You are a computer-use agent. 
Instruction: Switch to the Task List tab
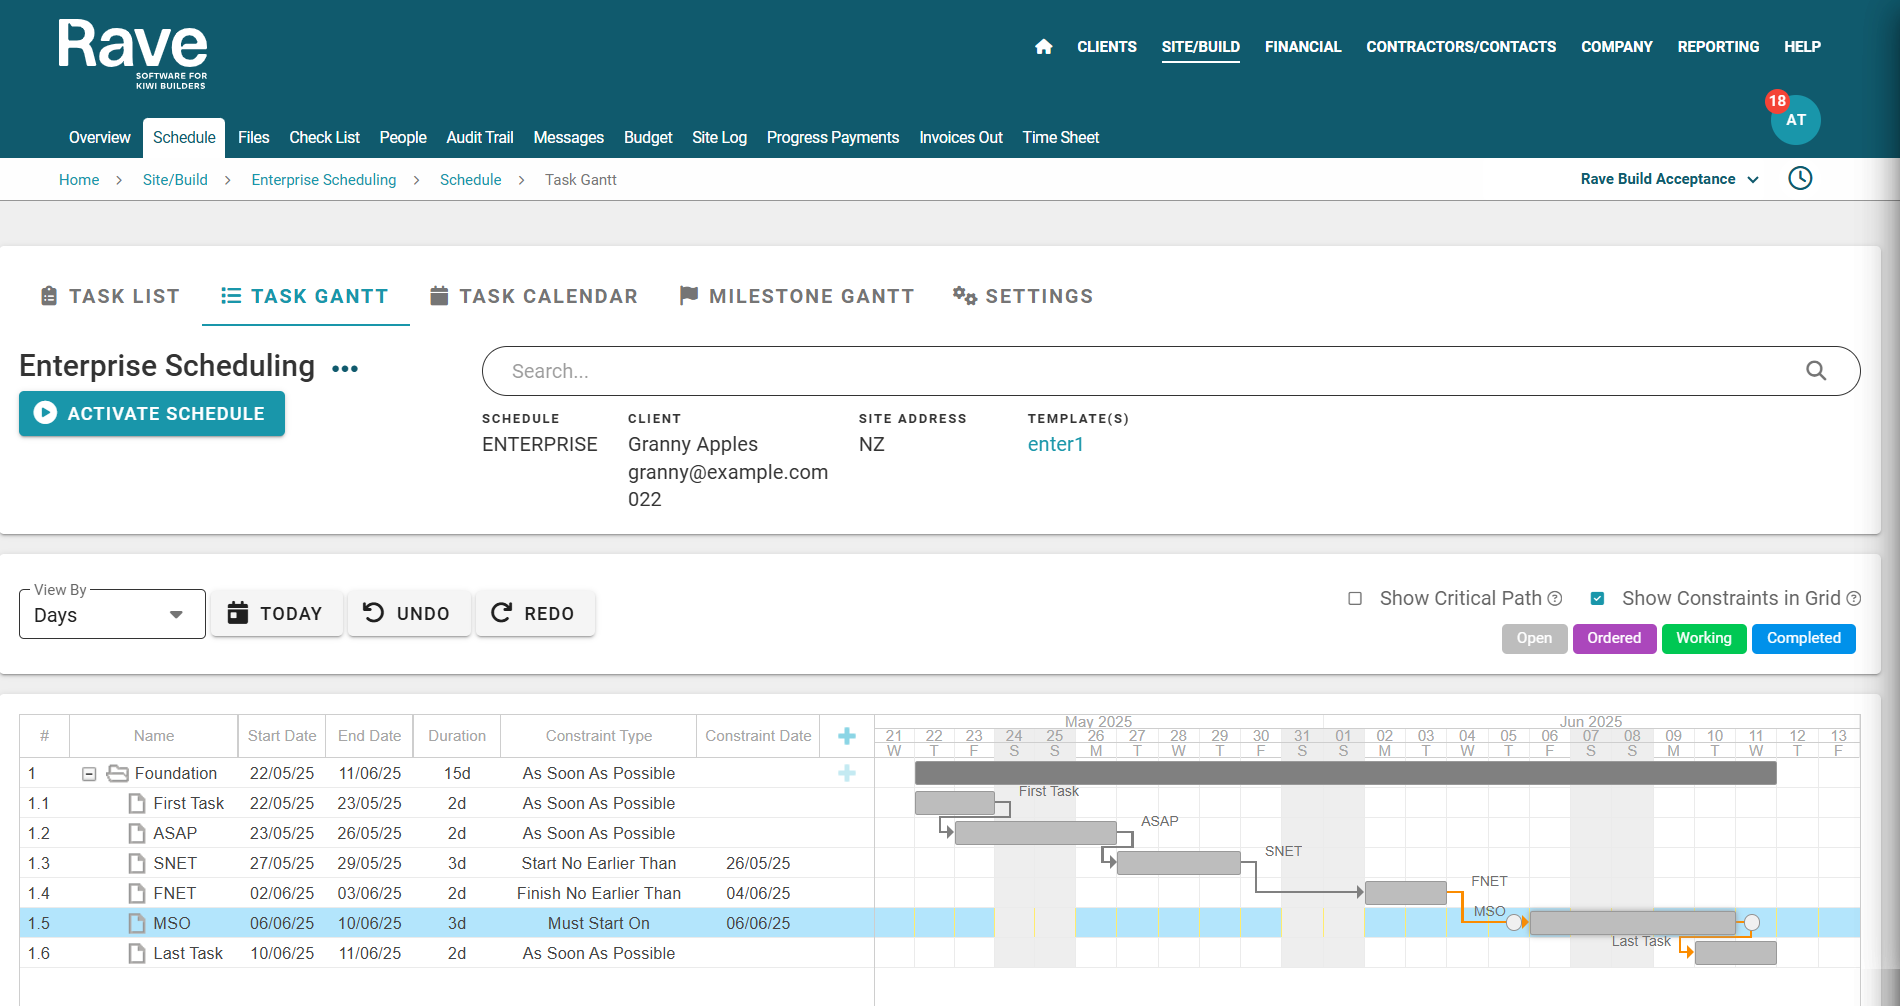(110, 296)
